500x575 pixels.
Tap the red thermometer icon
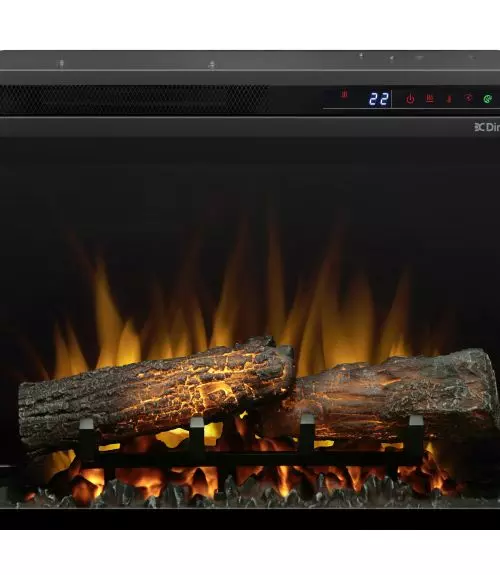click(x=449, y=99)
